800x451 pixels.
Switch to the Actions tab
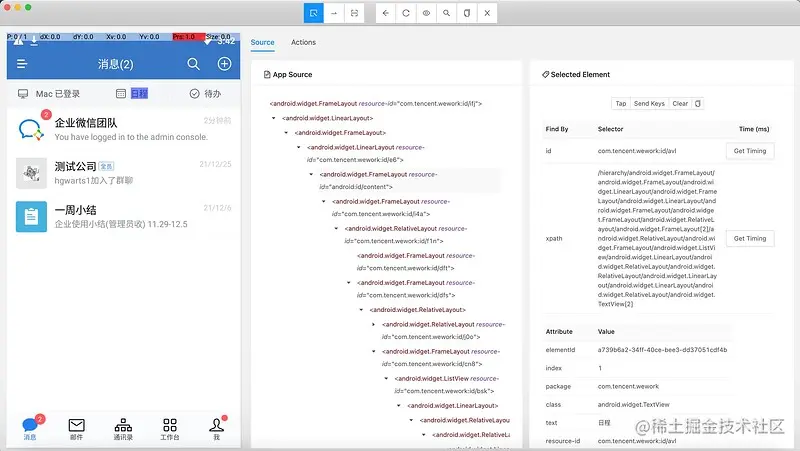[304, 42]
